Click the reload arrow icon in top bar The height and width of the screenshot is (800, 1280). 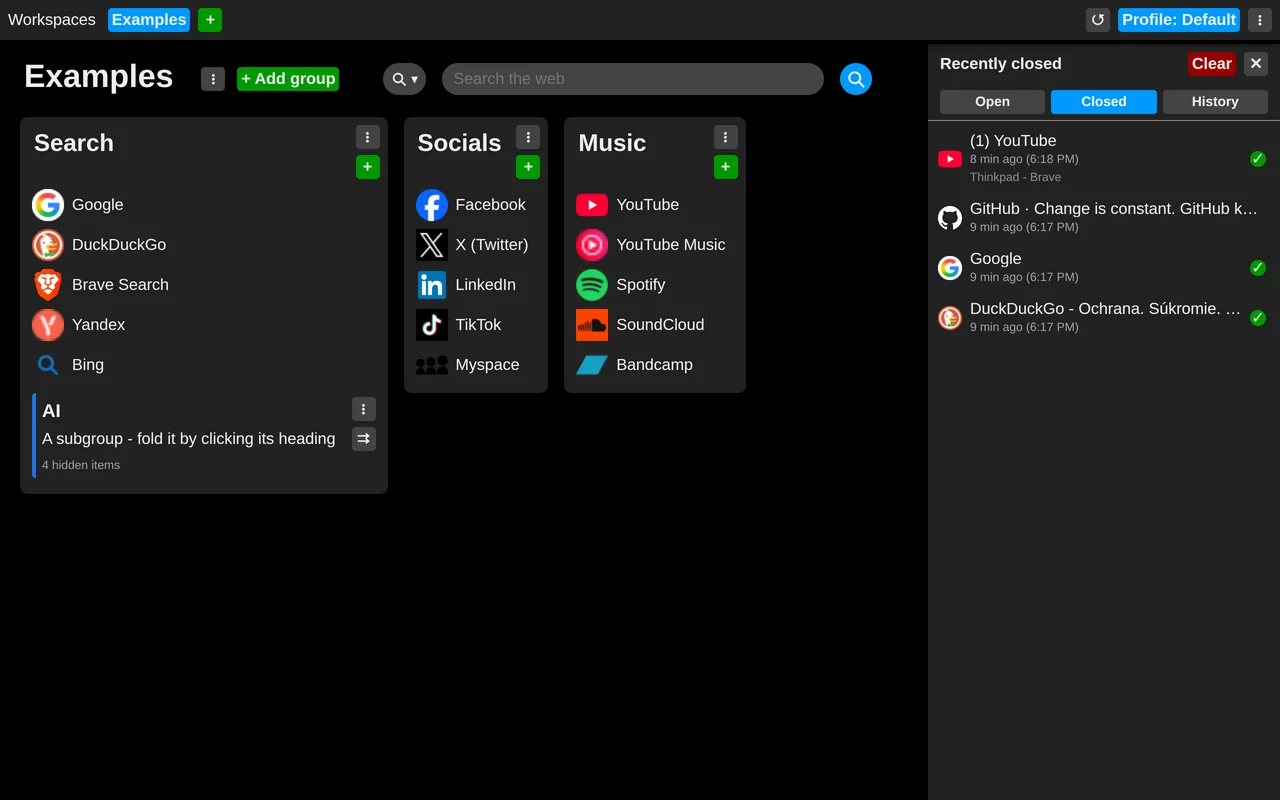click(1098, 20)
